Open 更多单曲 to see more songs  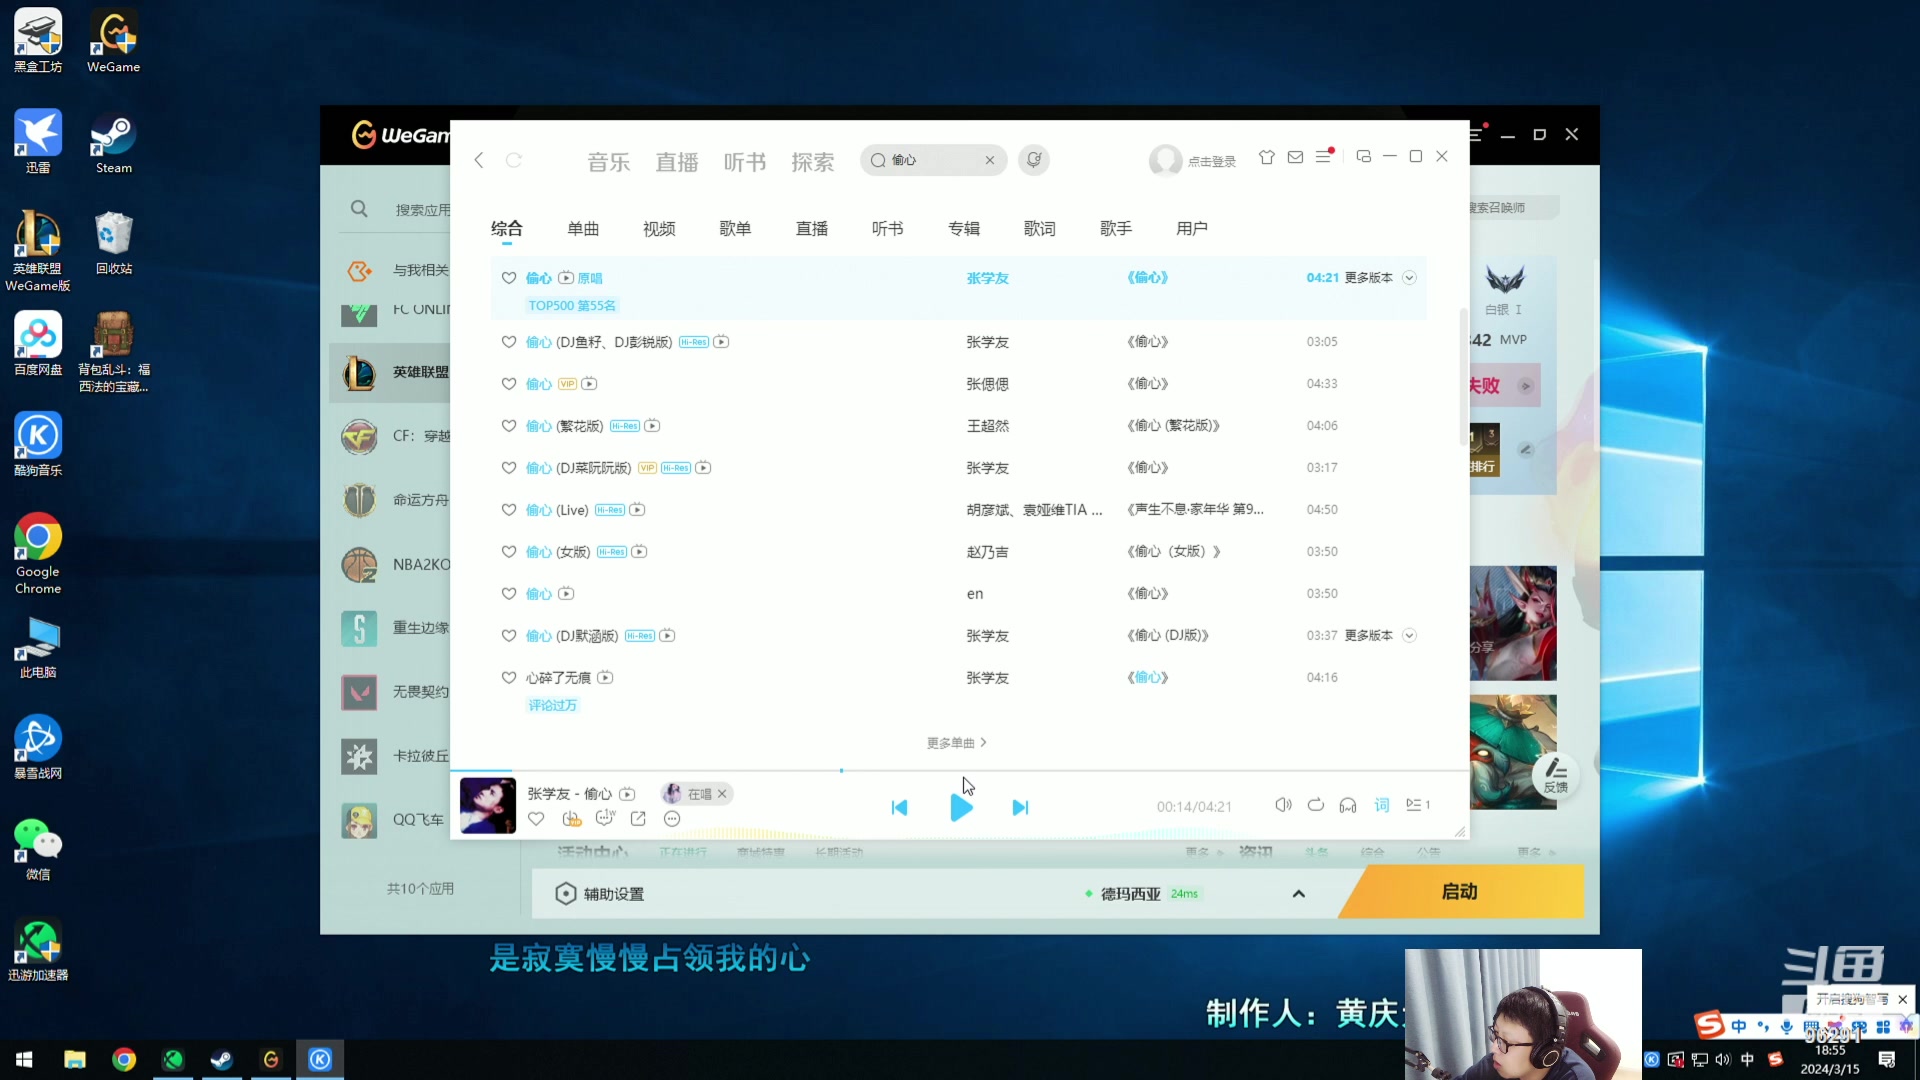(x=956, y=742)
